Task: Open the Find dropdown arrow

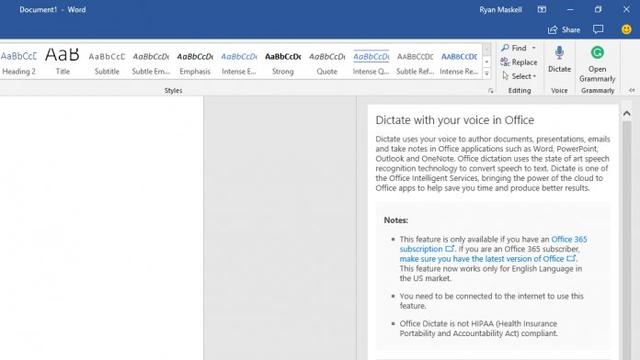Action: pos(533,48)
